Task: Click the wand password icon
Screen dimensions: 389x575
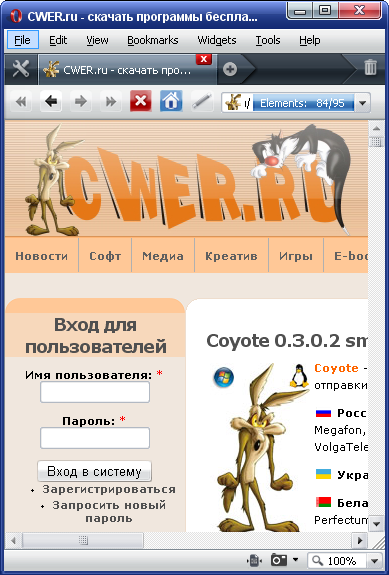Action: pyautogui.click(x=202, y=102)
